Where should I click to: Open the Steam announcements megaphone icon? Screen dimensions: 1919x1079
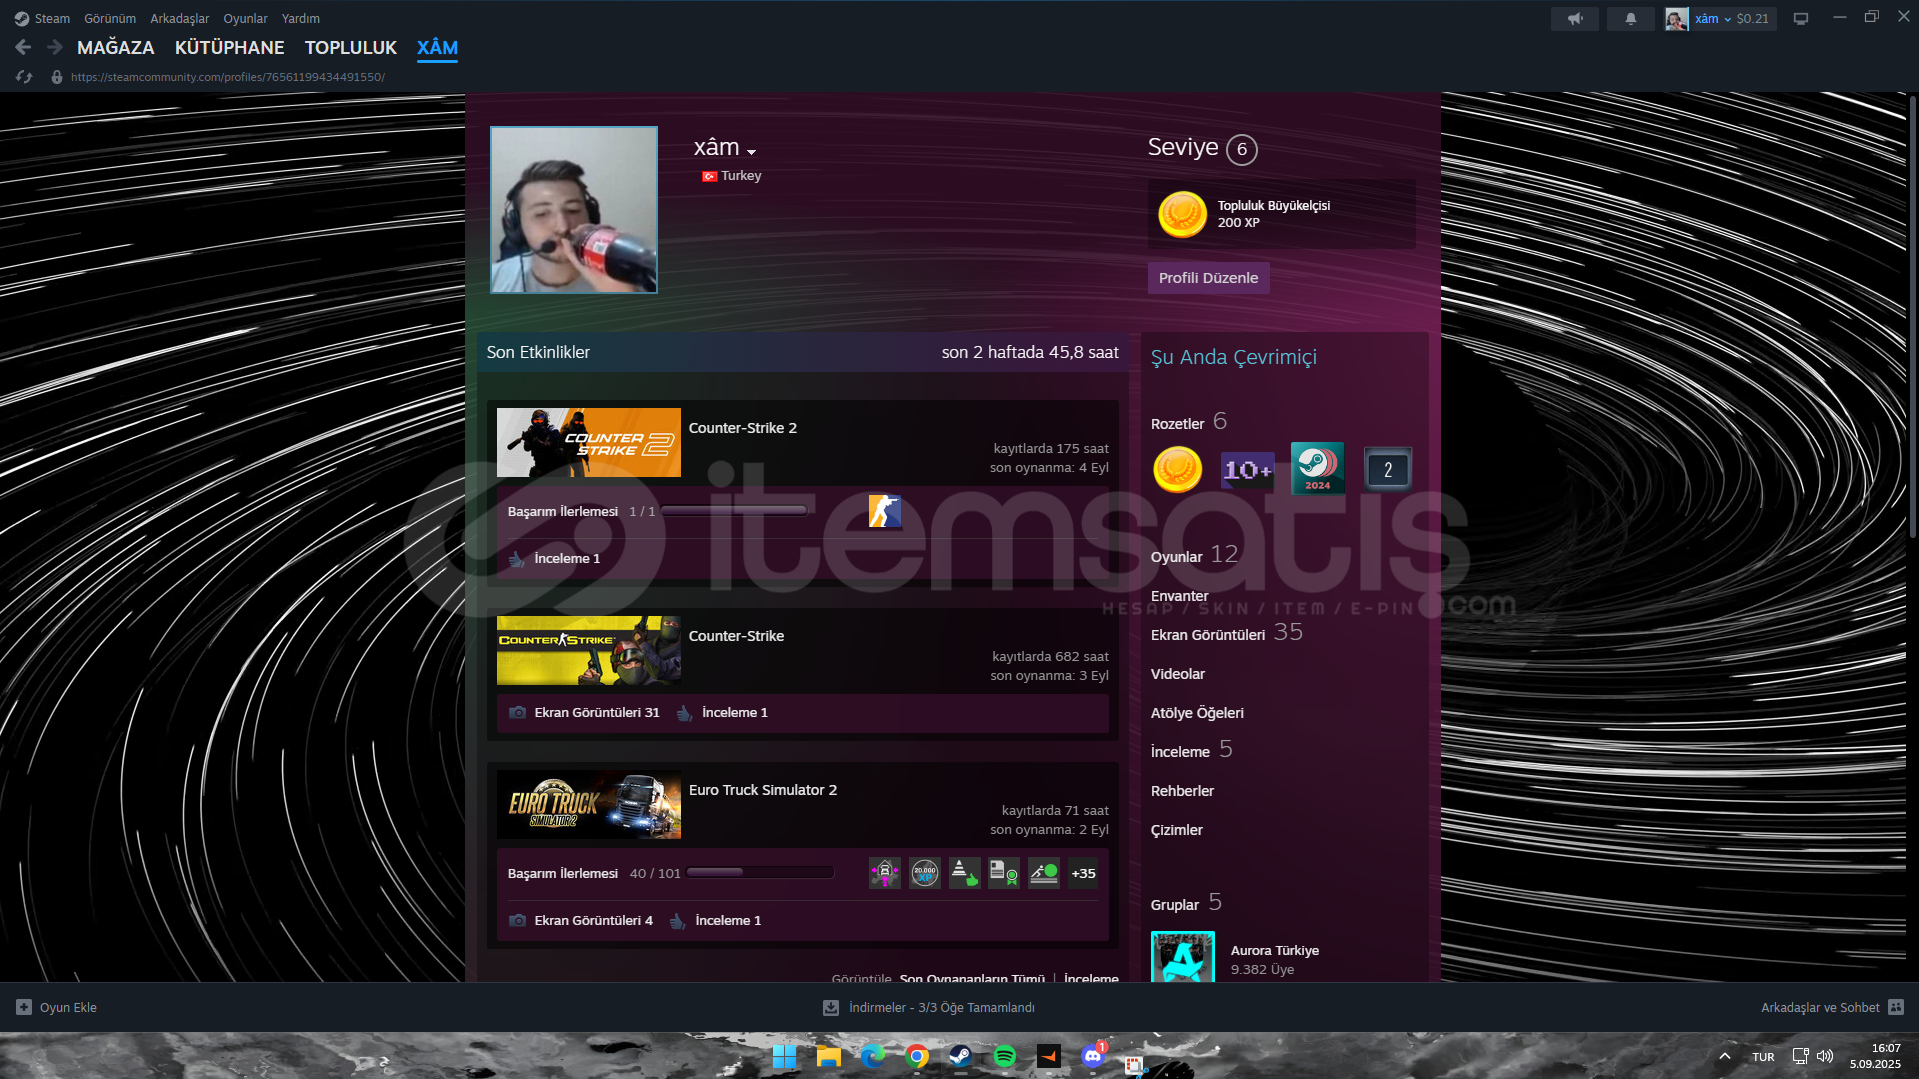1574,19
